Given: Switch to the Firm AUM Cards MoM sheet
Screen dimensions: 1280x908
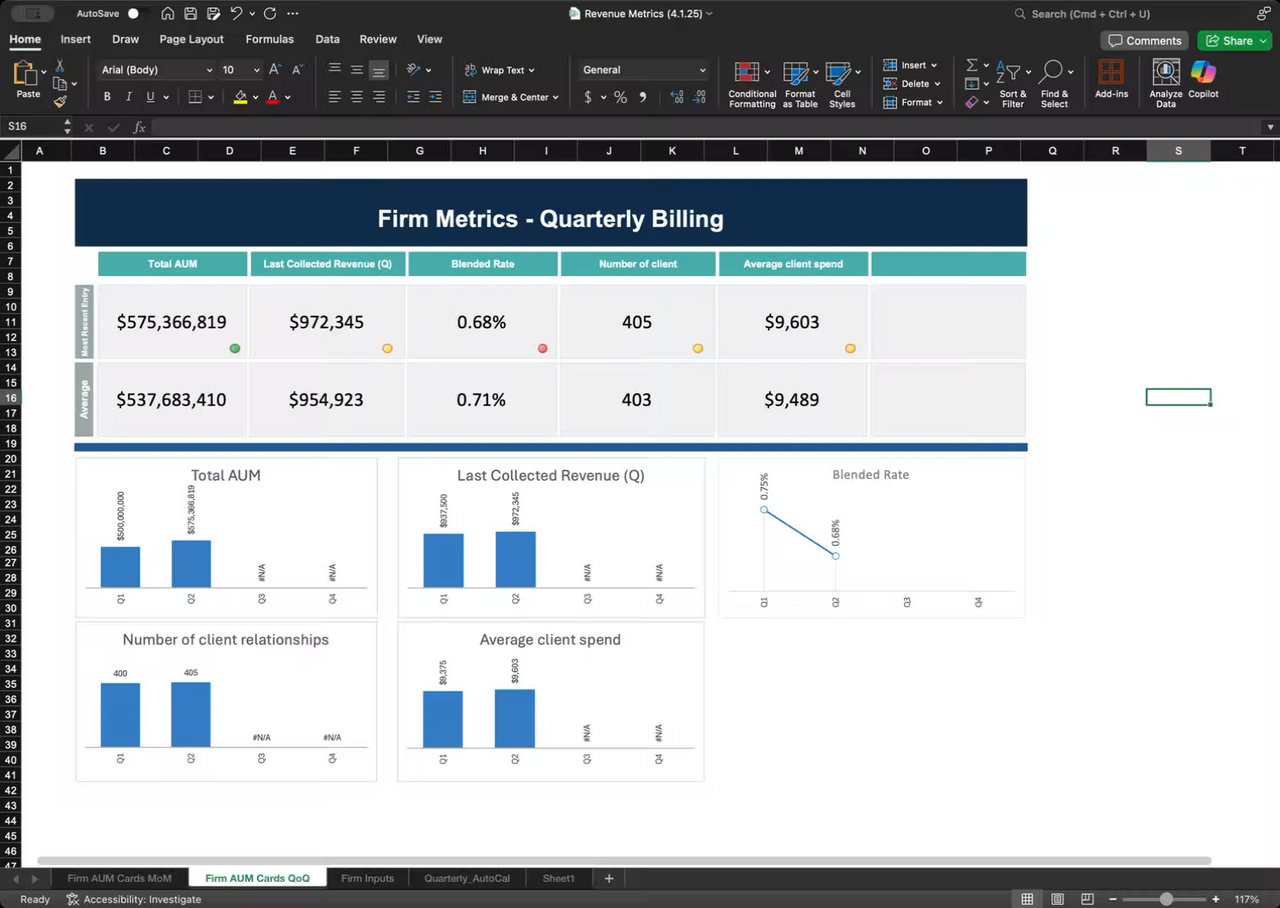Looking at the screenshot, I should click(x=120, y=878).
